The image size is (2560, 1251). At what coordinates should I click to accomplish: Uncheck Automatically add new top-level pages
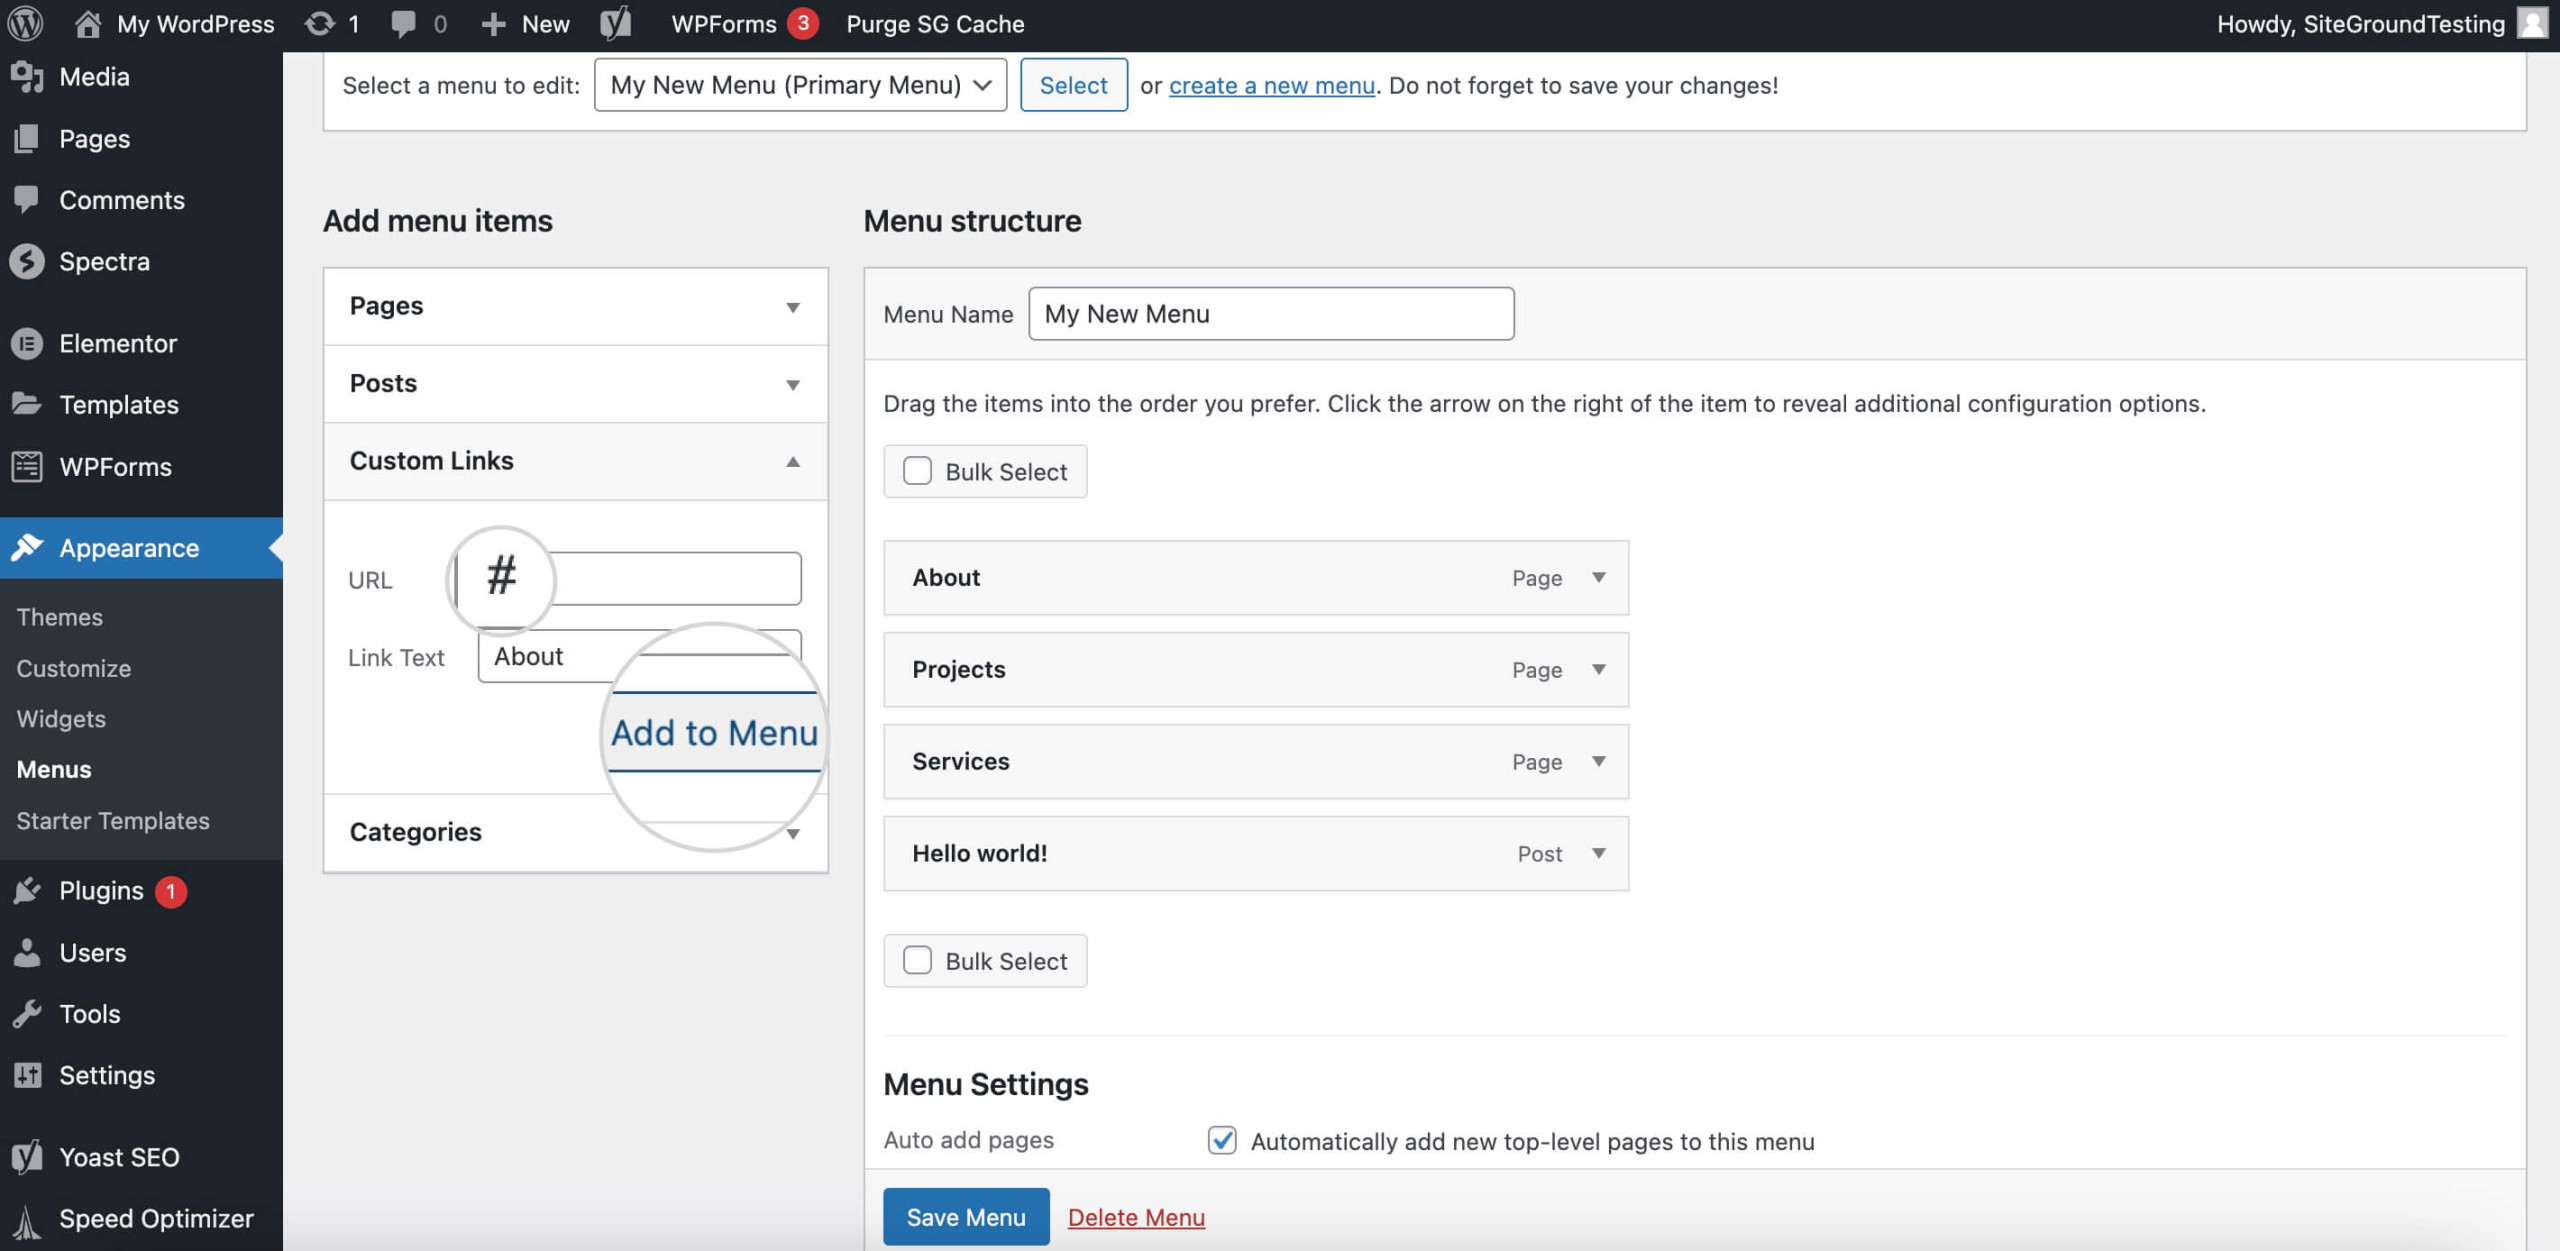click(1222, 1140)
